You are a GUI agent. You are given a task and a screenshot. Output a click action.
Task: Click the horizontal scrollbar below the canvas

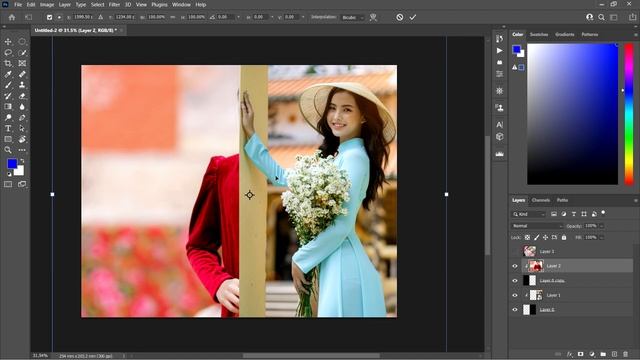point(311,356)
